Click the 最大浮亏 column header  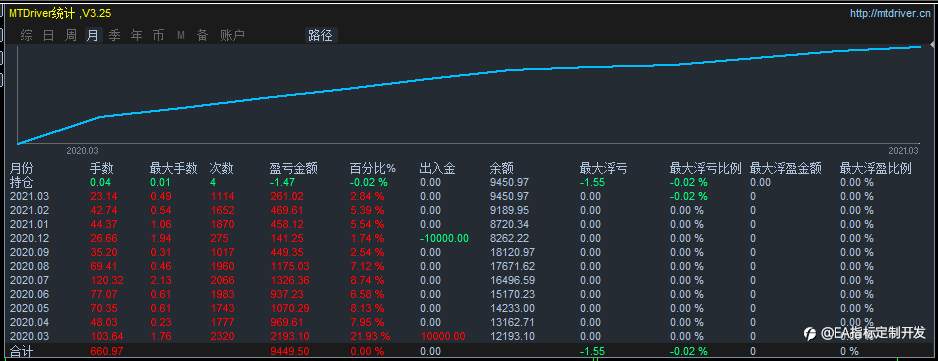pyautogui.click(x=603, y=169)
